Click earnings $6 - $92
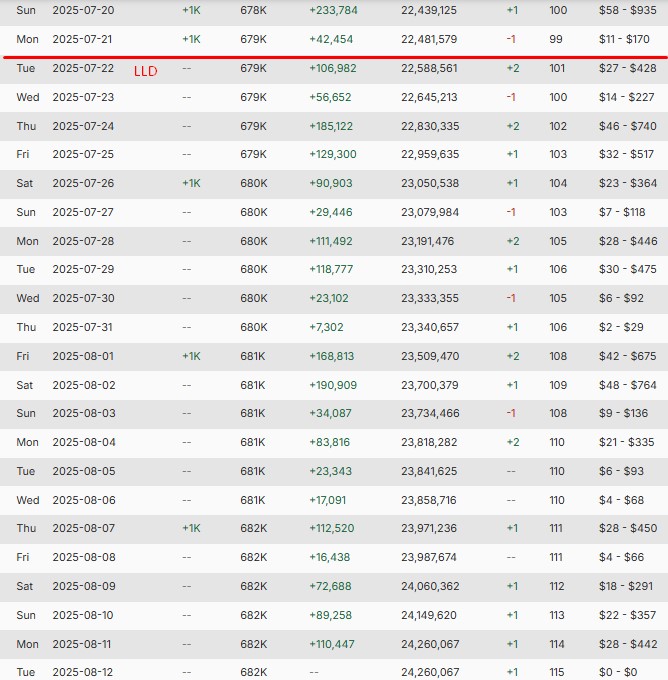Viewport: 668px width, 680px height. 621,298
